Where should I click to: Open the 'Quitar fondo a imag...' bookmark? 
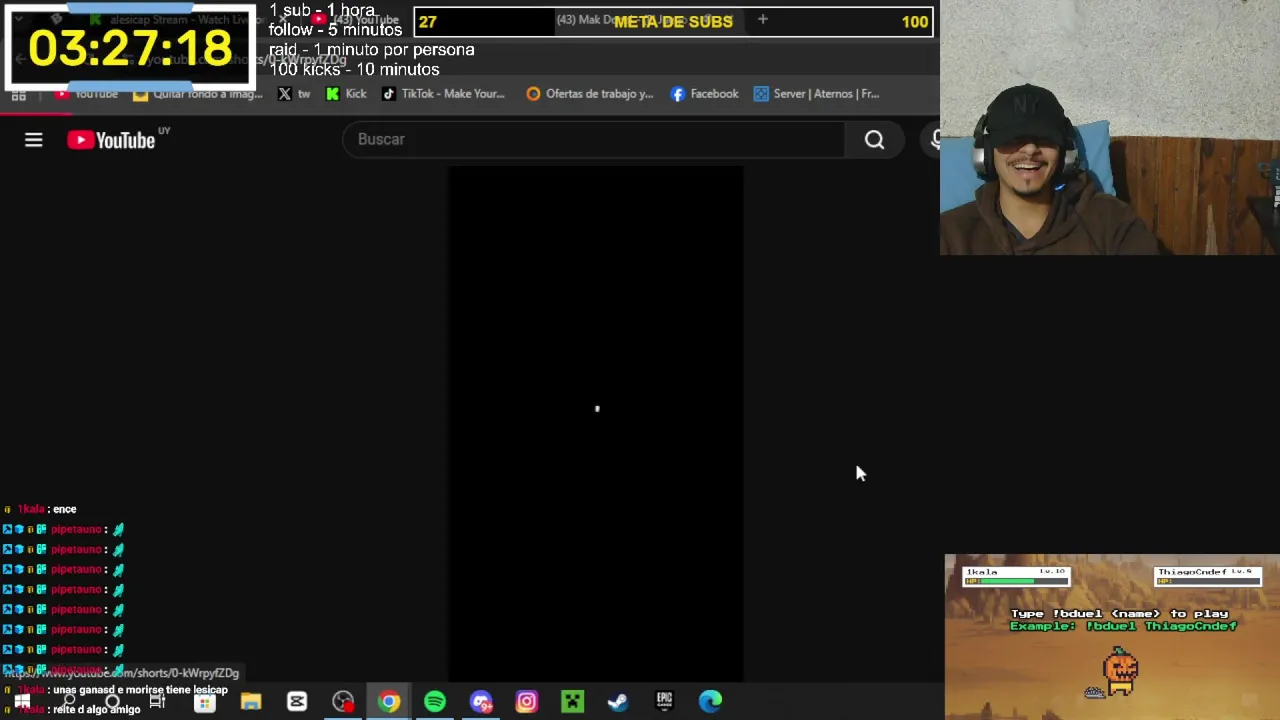tap(198, 94)
